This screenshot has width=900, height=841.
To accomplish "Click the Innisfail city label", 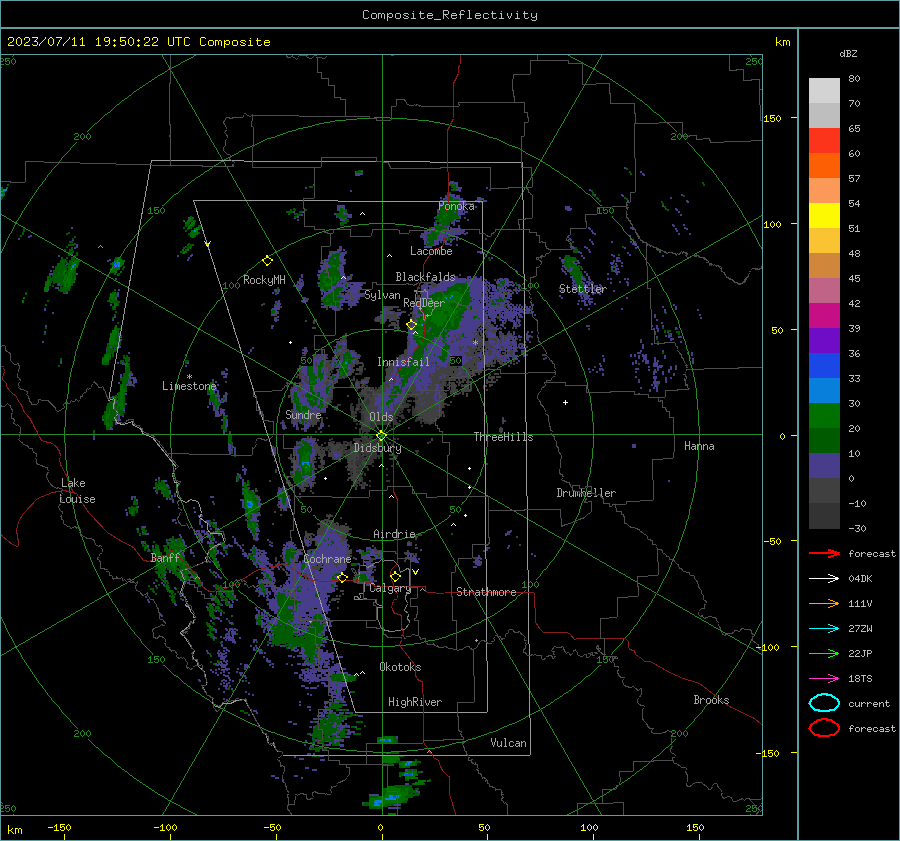I will tap(403, 362).
